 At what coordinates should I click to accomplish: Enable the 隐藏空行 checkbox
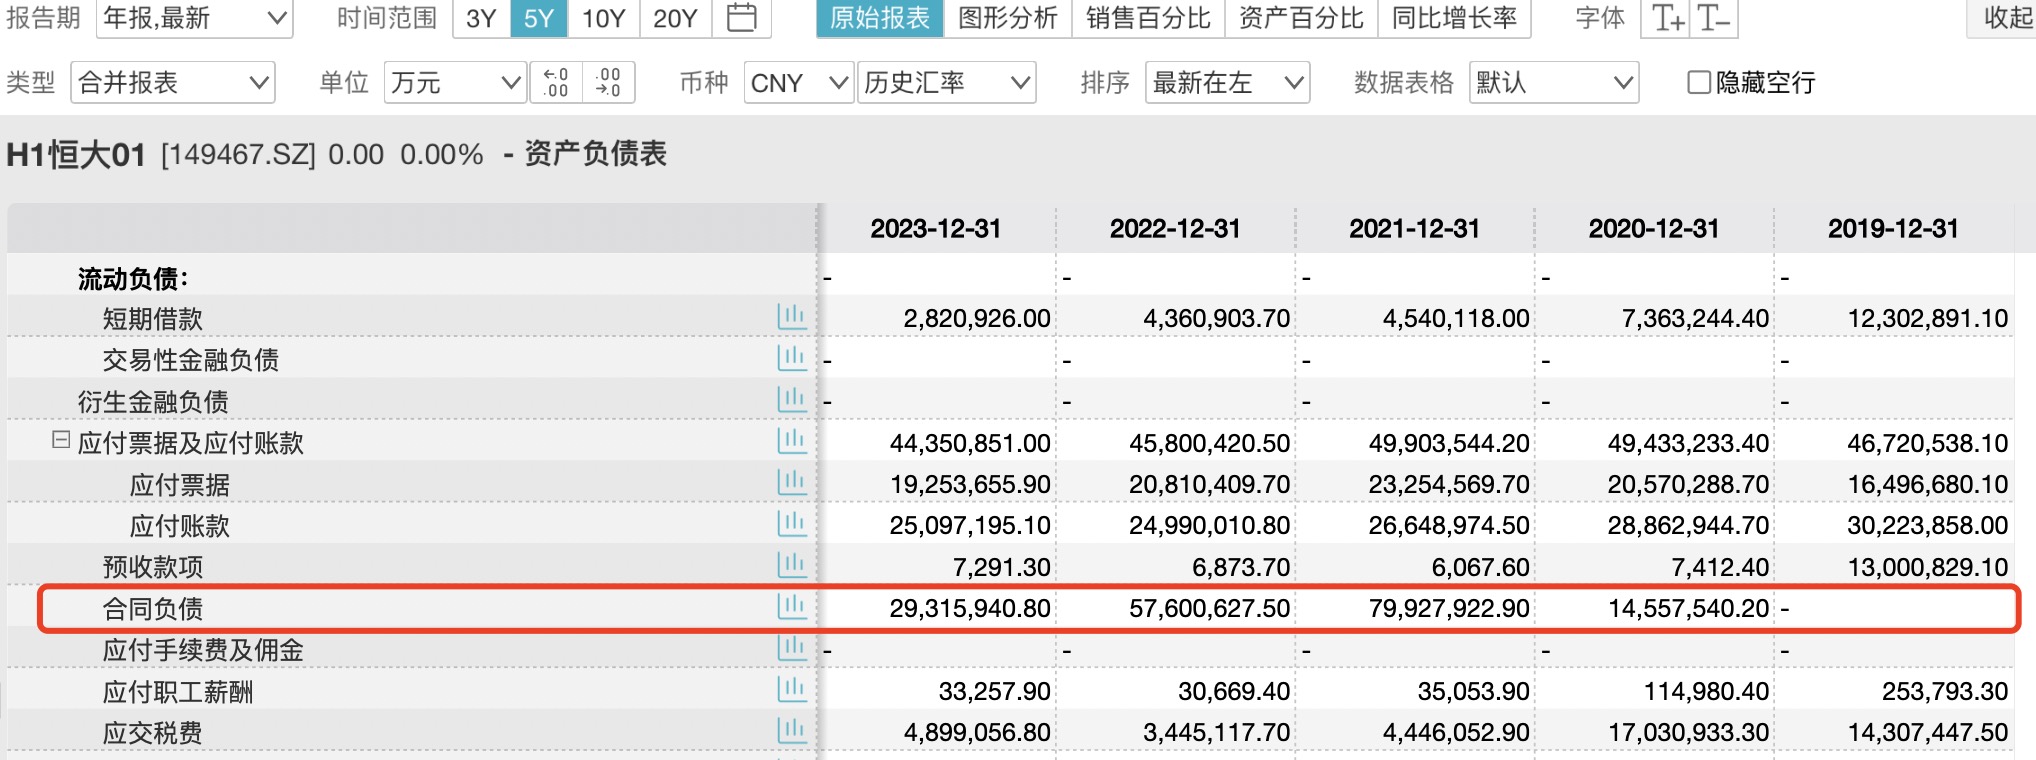tap(1698, 82)
